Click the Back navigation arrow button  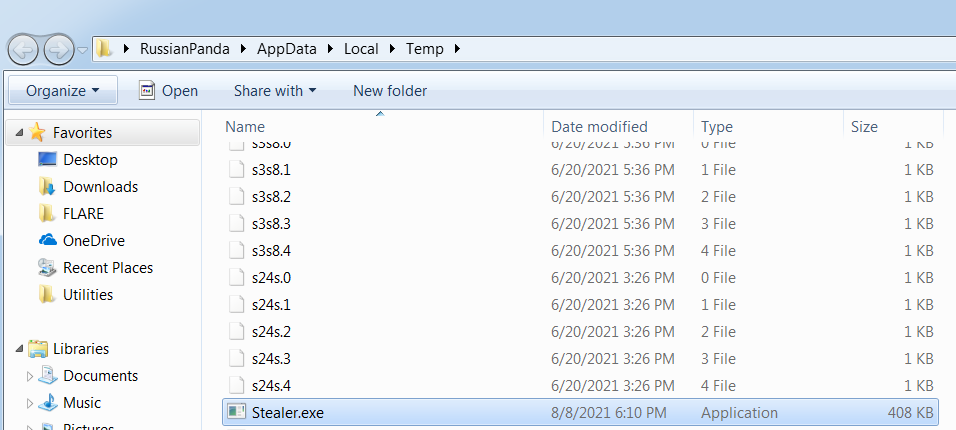tap(24, 50)
